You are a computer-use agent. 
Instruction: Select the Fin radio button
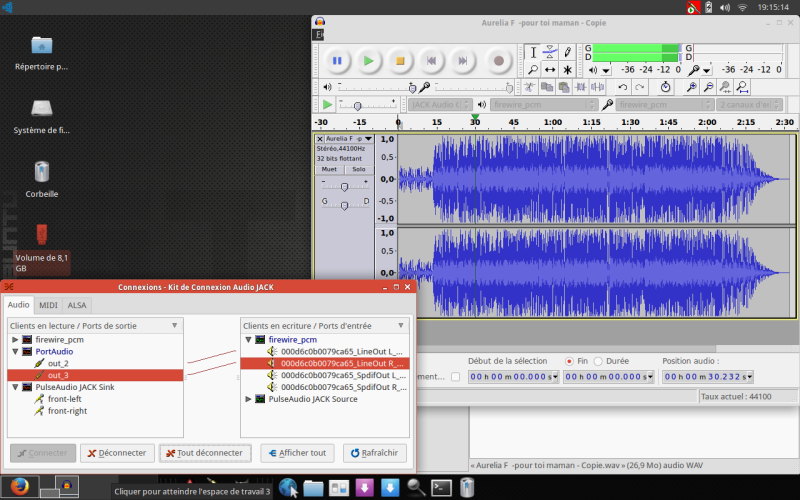click(x=569, y=361)
